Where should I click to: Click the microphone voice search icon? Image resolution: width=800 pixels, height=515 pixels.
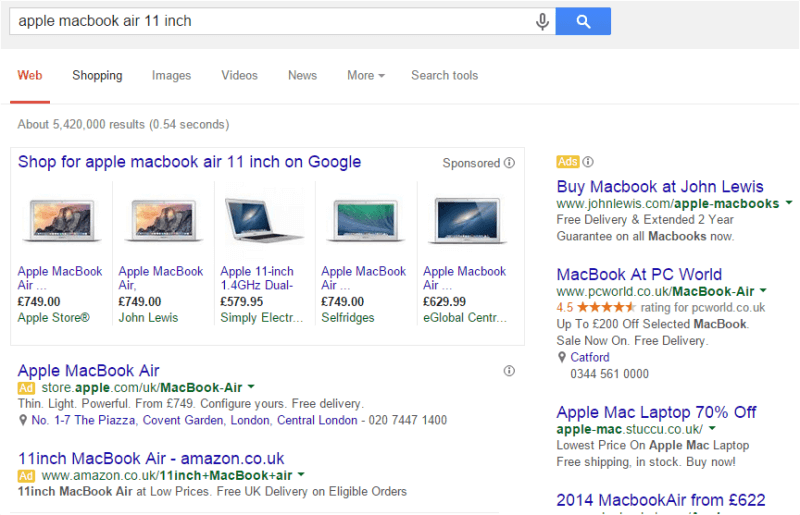(x=542, y=21)
